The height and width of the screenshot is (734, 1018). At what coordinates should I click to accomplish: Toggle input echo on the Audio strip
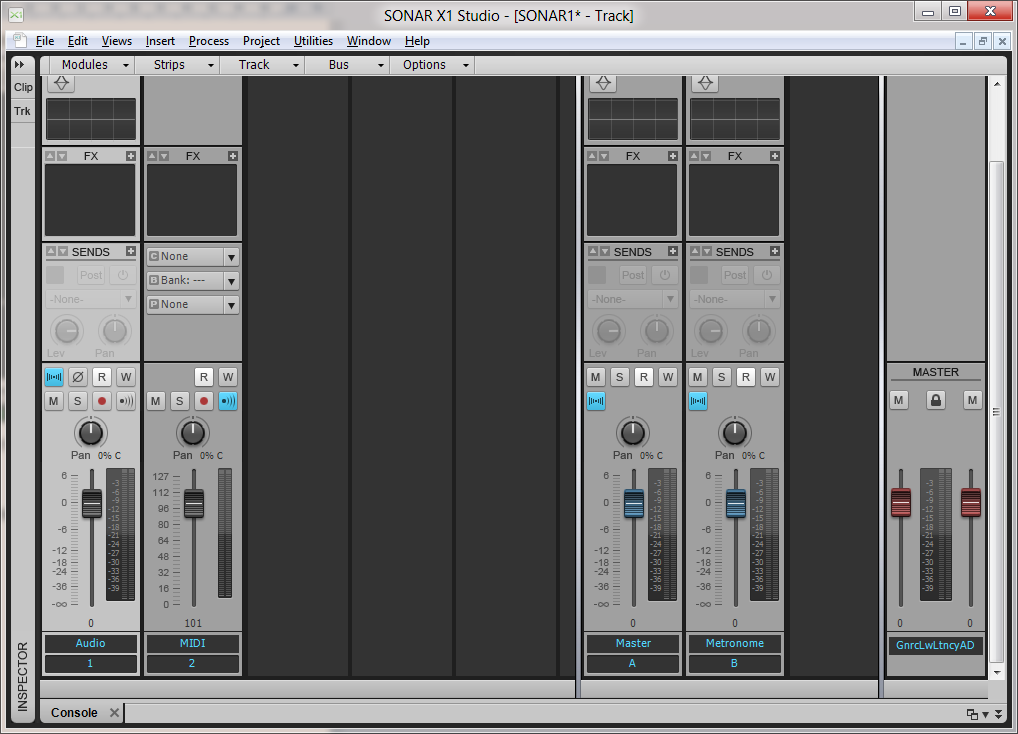(126, 401)
